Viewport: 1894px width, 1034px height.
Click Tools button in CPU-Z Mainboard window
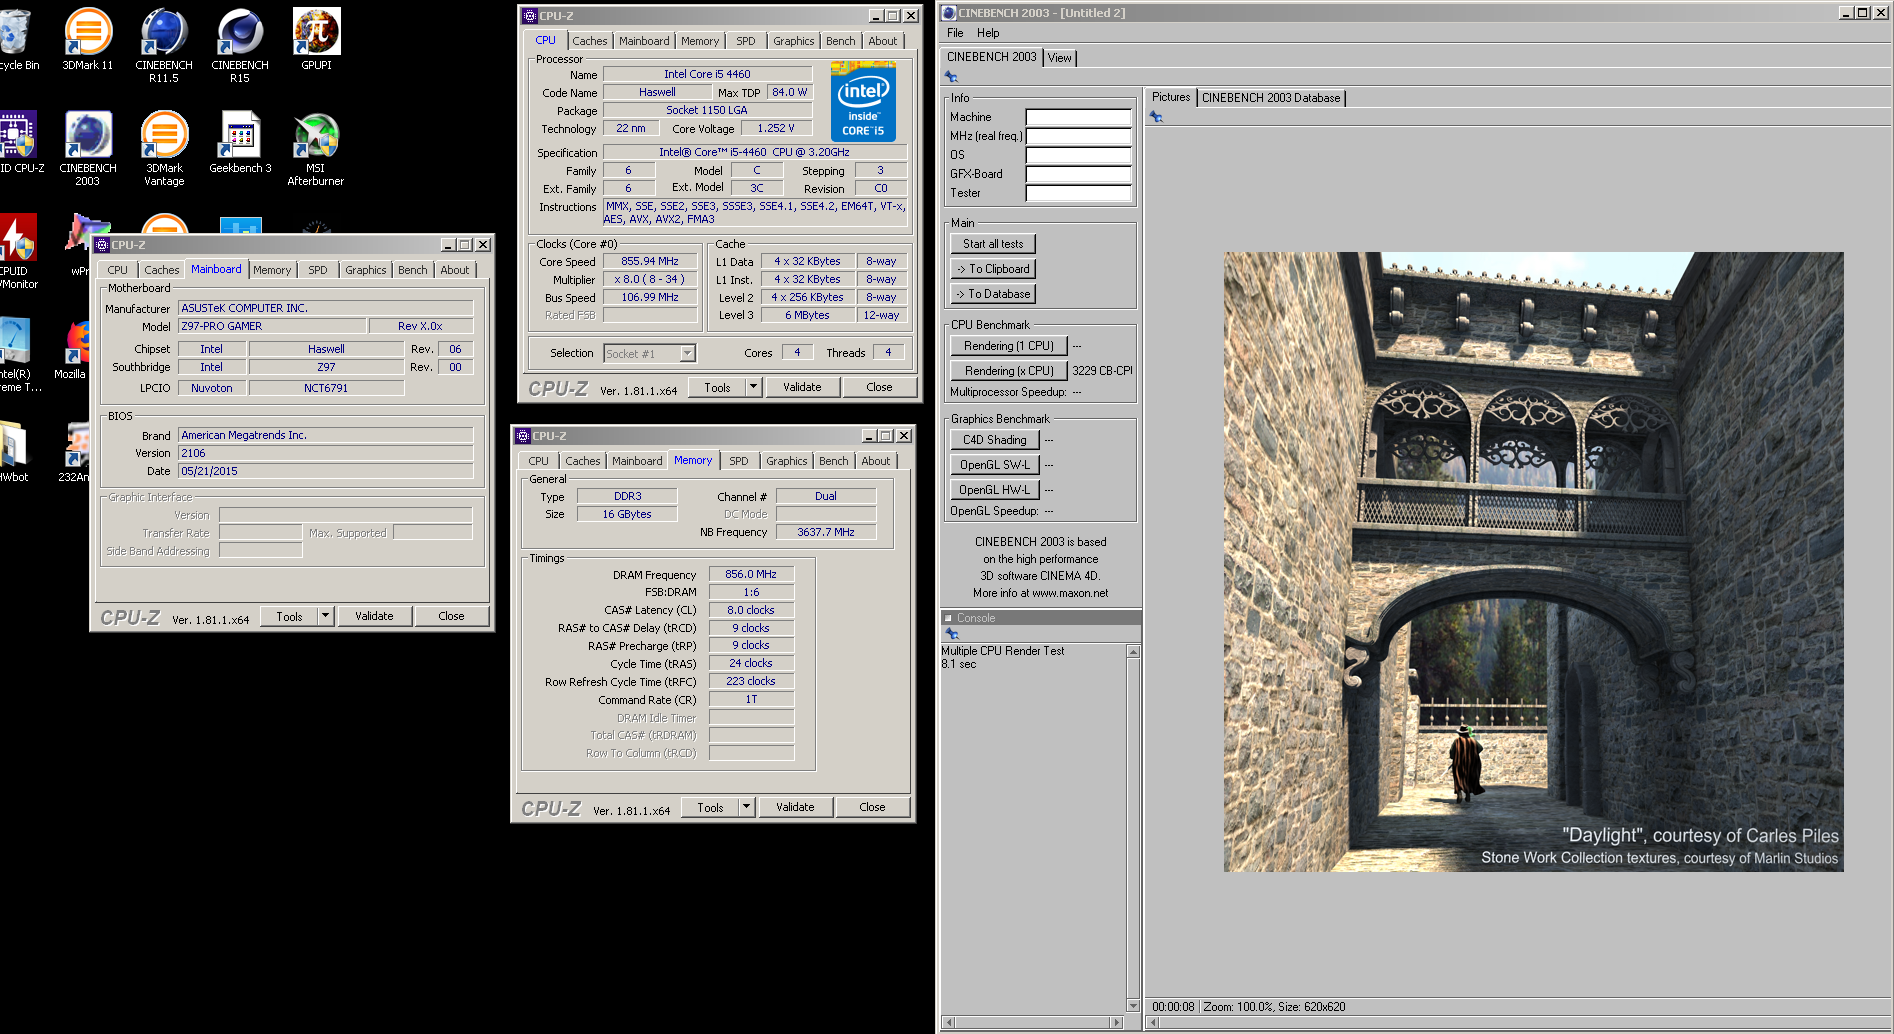(289, 616)
